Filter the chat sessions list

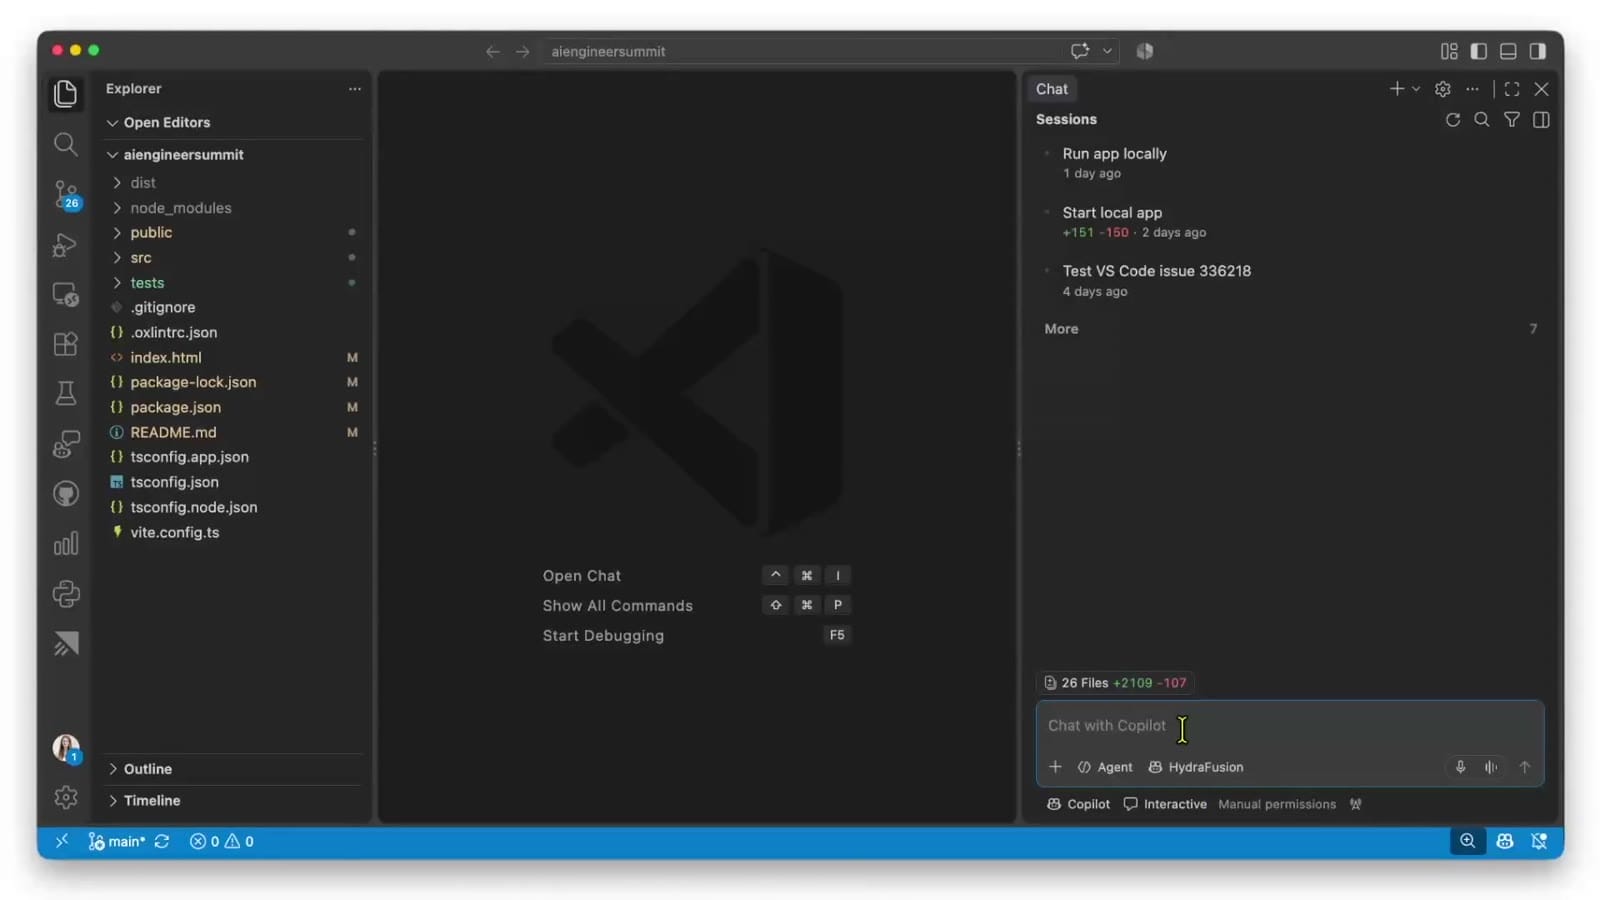[1512, 120]
